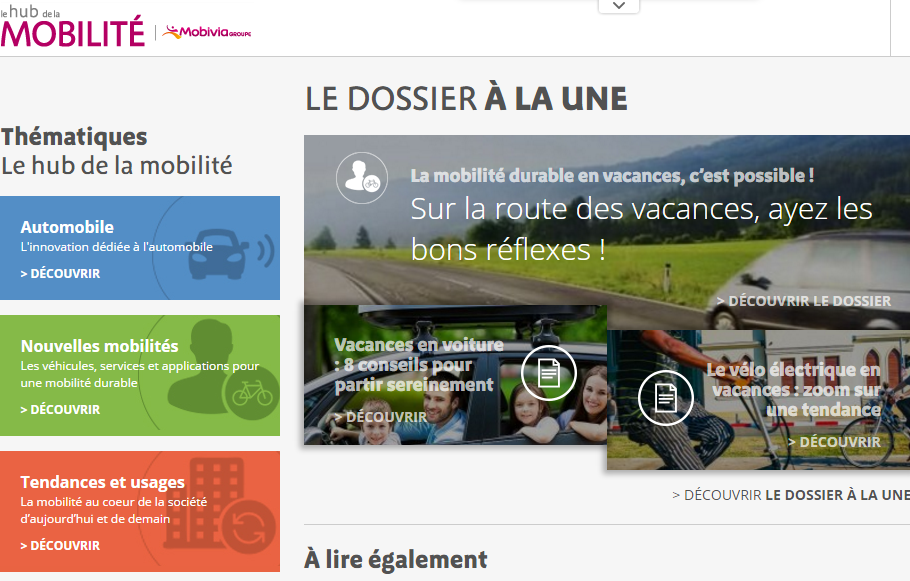Click Découvrir le dossier on the banner
The image size is (910, 581).
(804, 301)
